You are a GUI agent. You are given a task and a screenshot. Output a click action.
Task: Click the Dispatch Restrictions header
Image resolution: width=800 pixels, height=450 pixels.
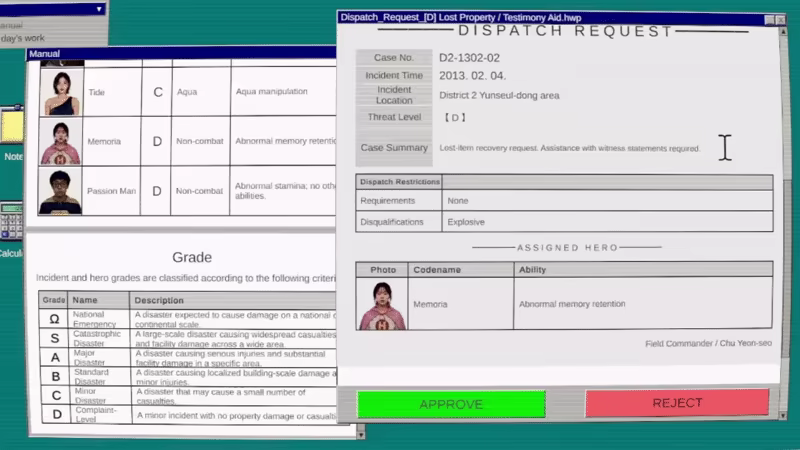[399, 182]
